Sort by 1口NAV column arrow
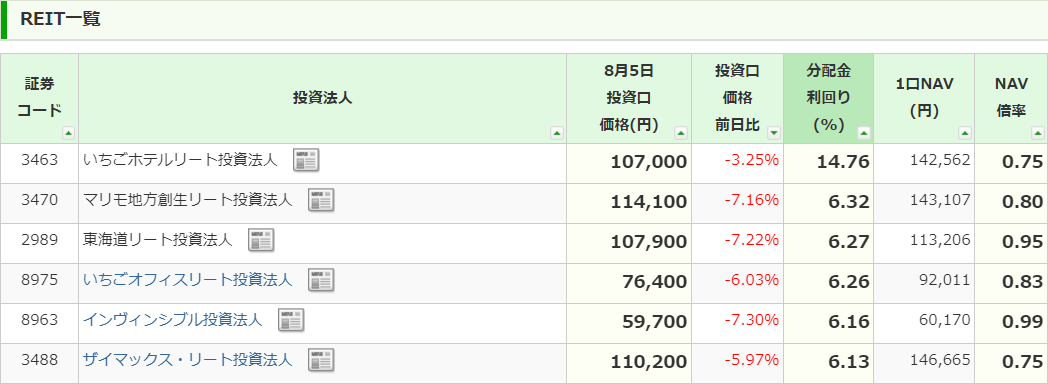This screenshot has width=1048, height=384. click(x=964, y=133)
